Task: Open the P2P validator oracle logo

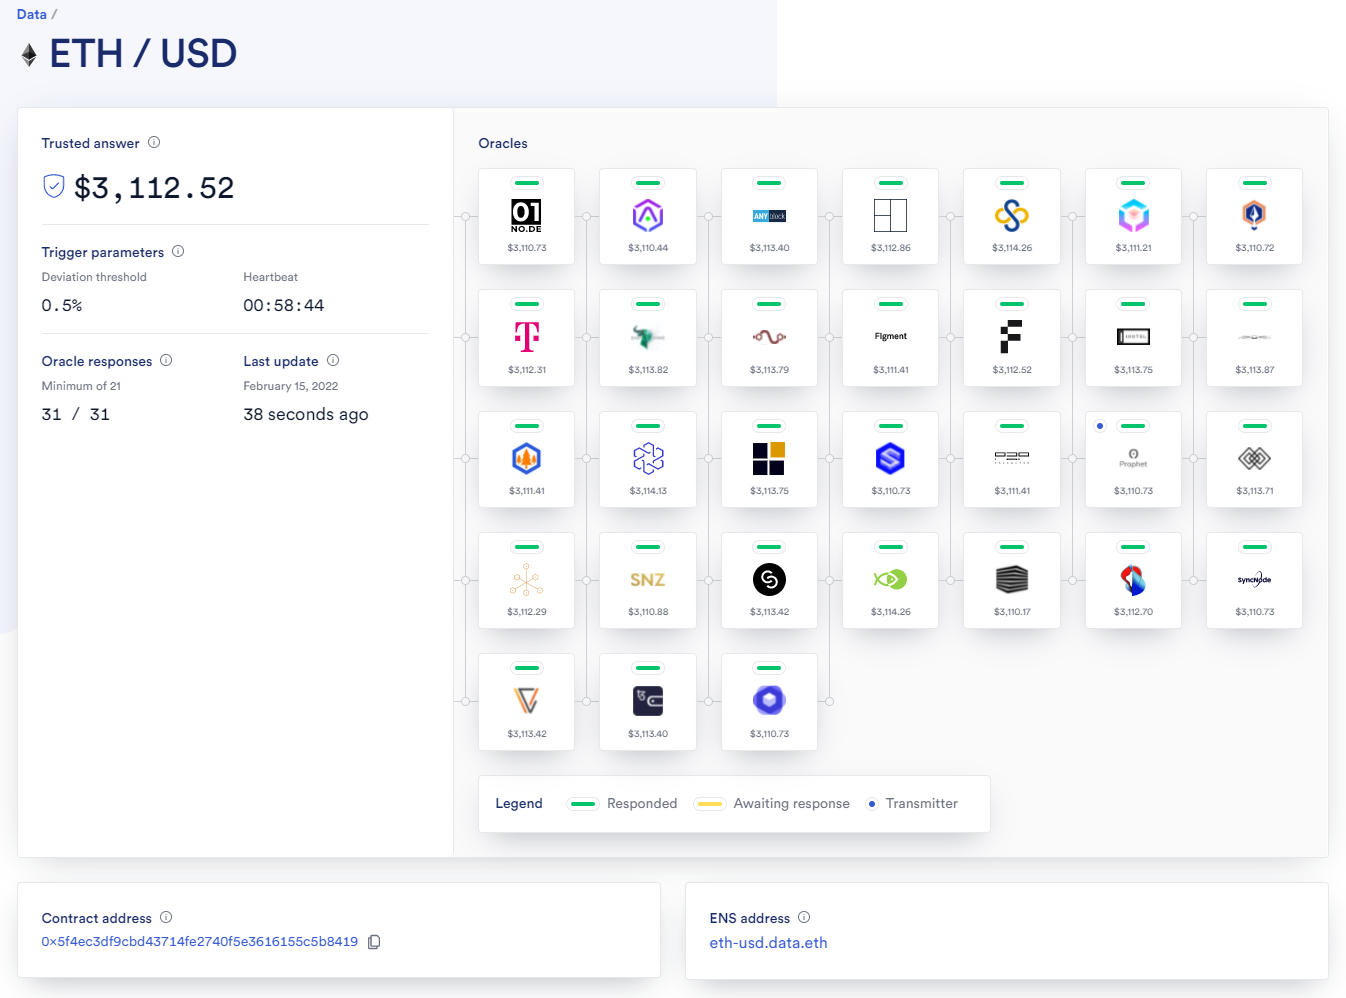Action: (1012, 457)
